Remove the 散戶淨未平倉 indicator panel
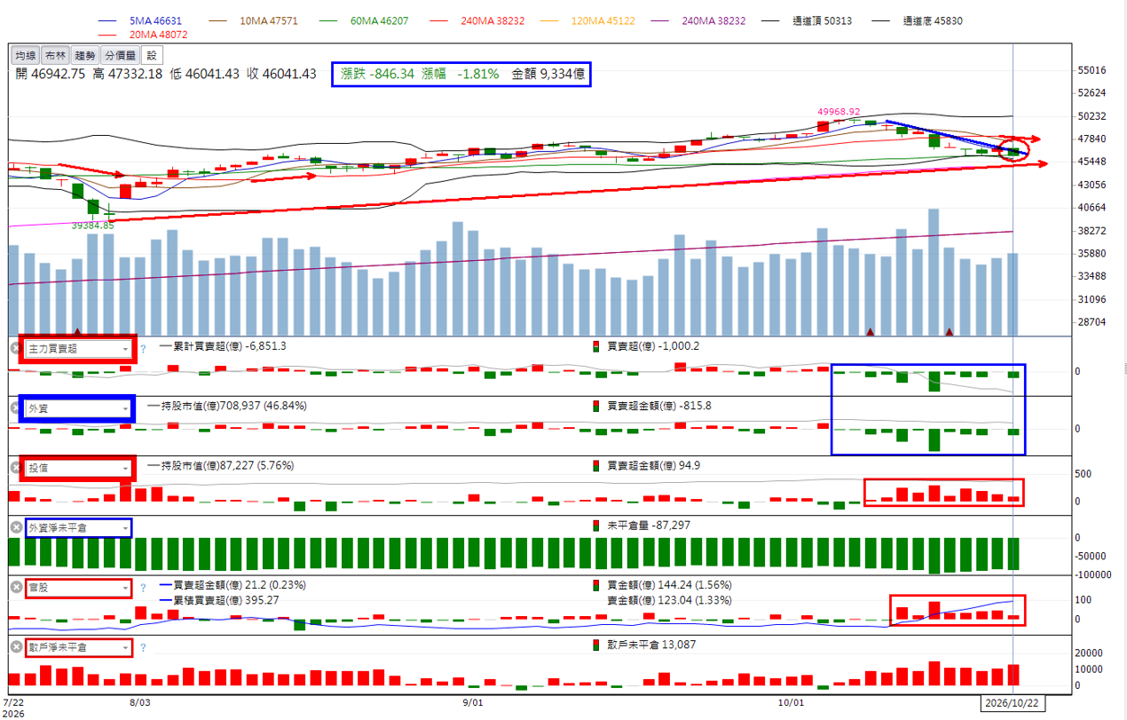 click(x=16, y=647)
